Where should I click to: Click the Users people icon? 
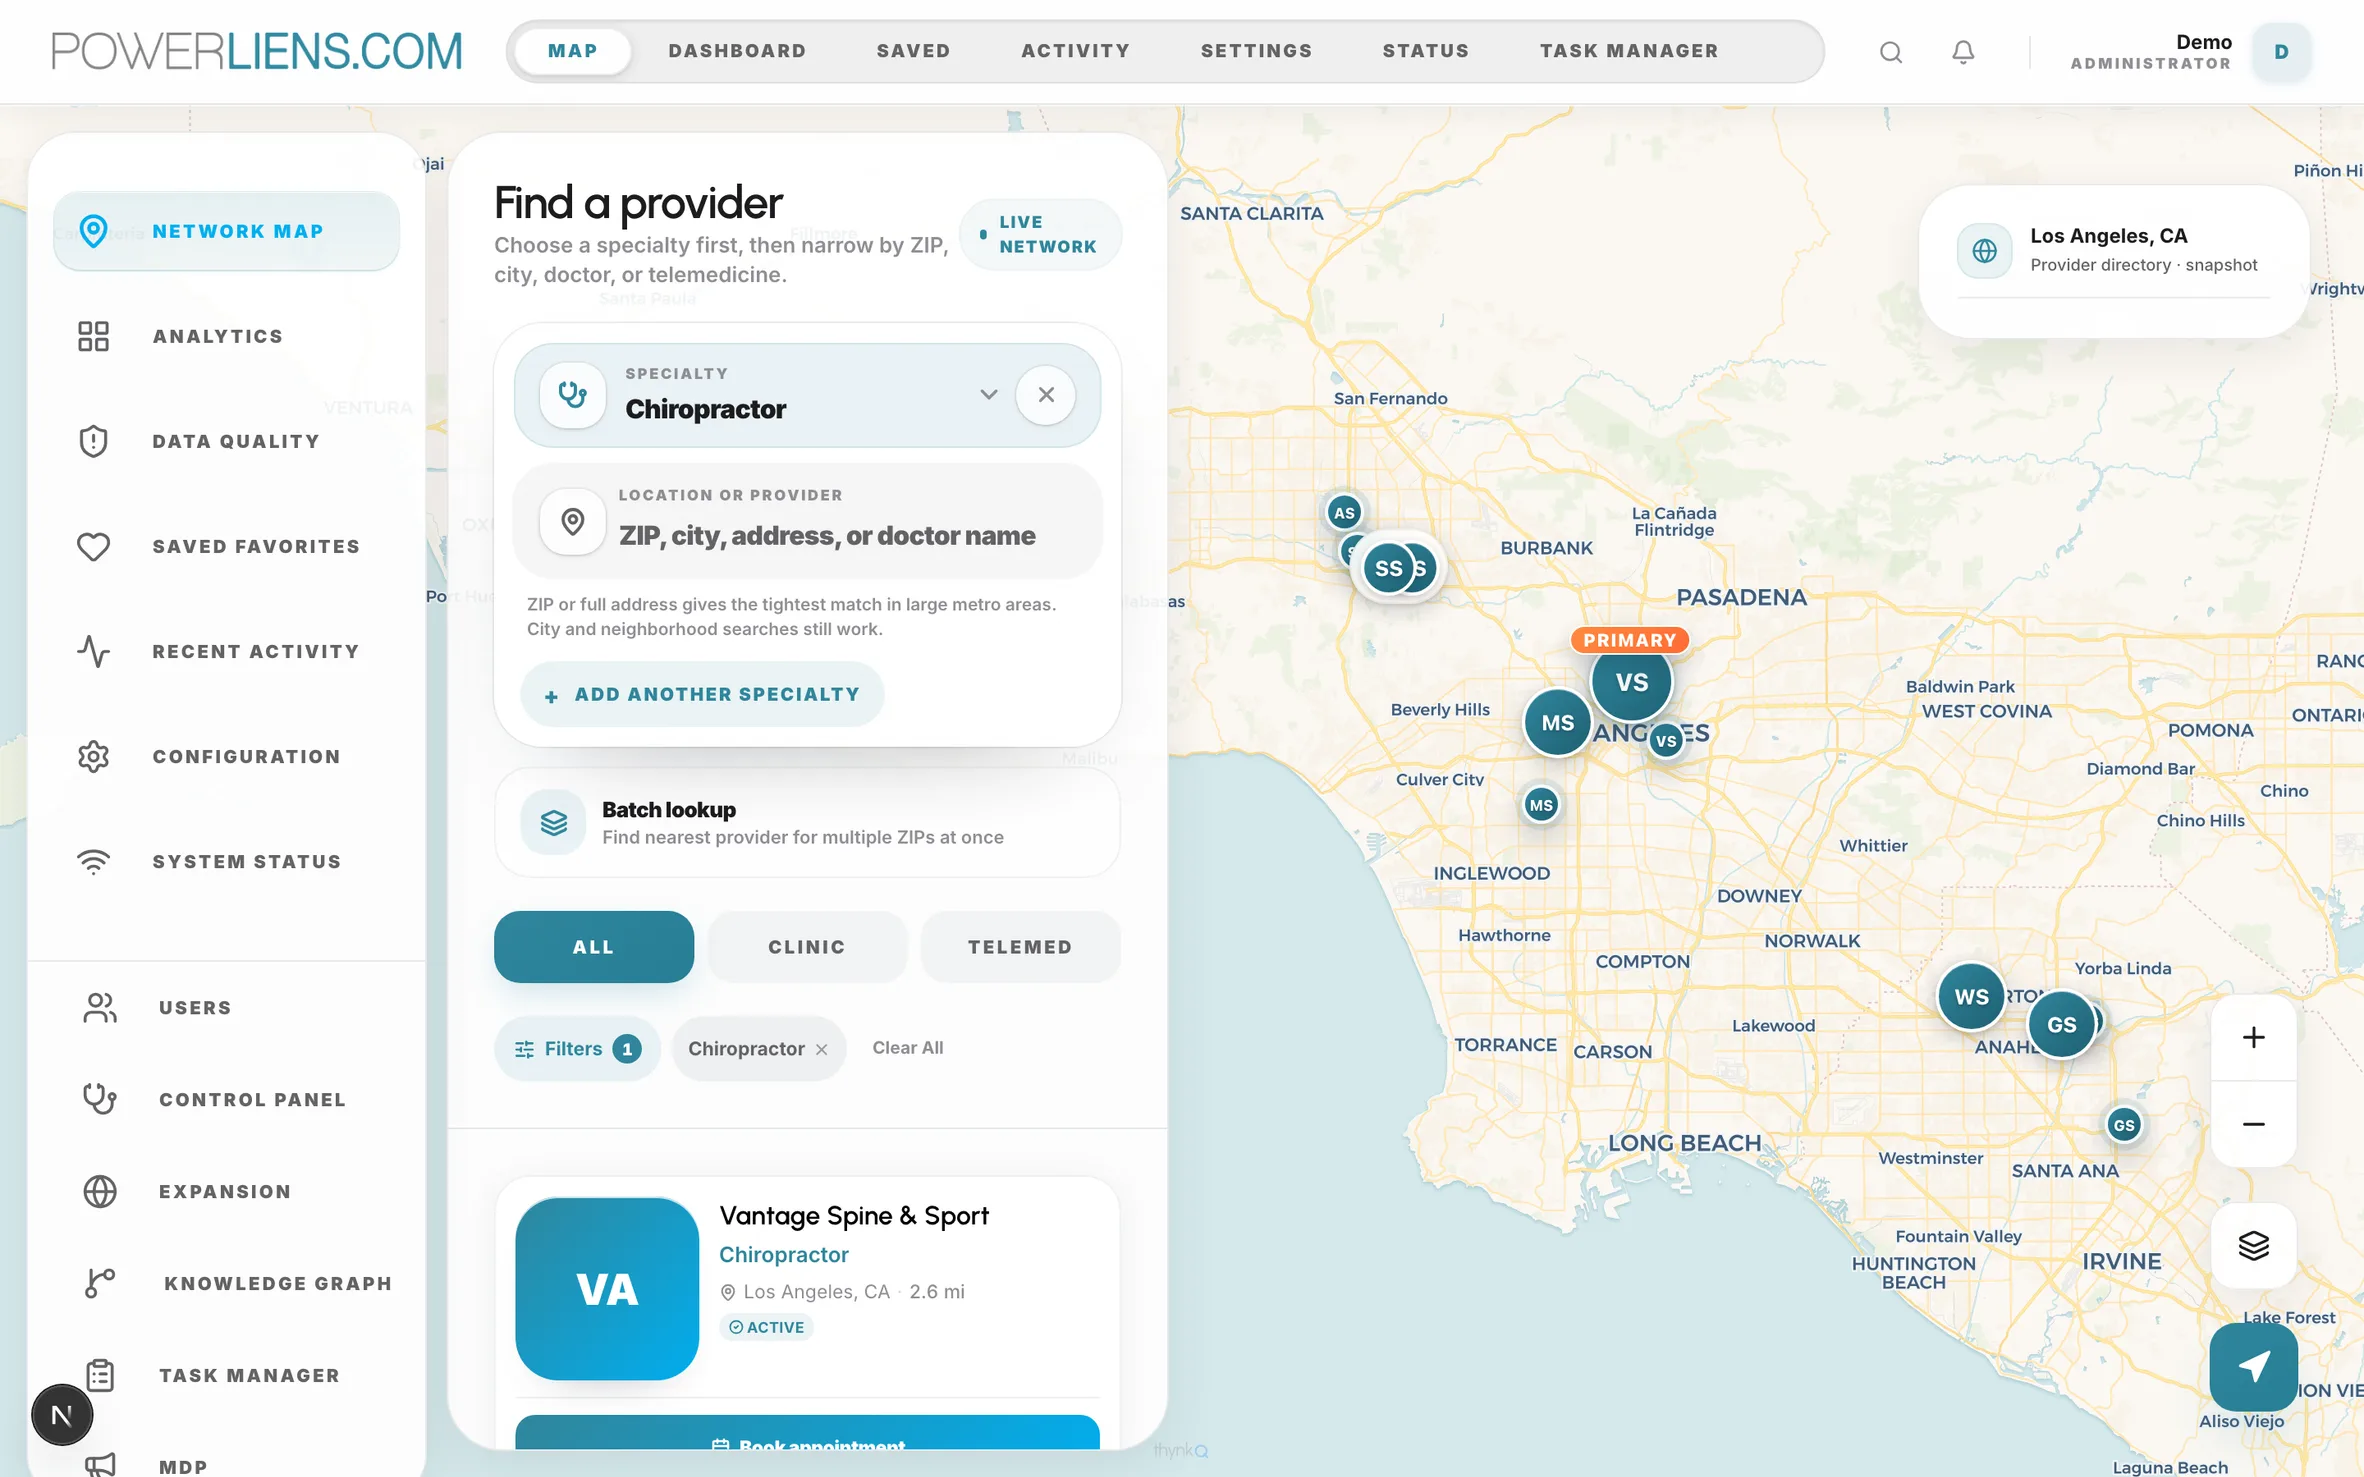100,1007
